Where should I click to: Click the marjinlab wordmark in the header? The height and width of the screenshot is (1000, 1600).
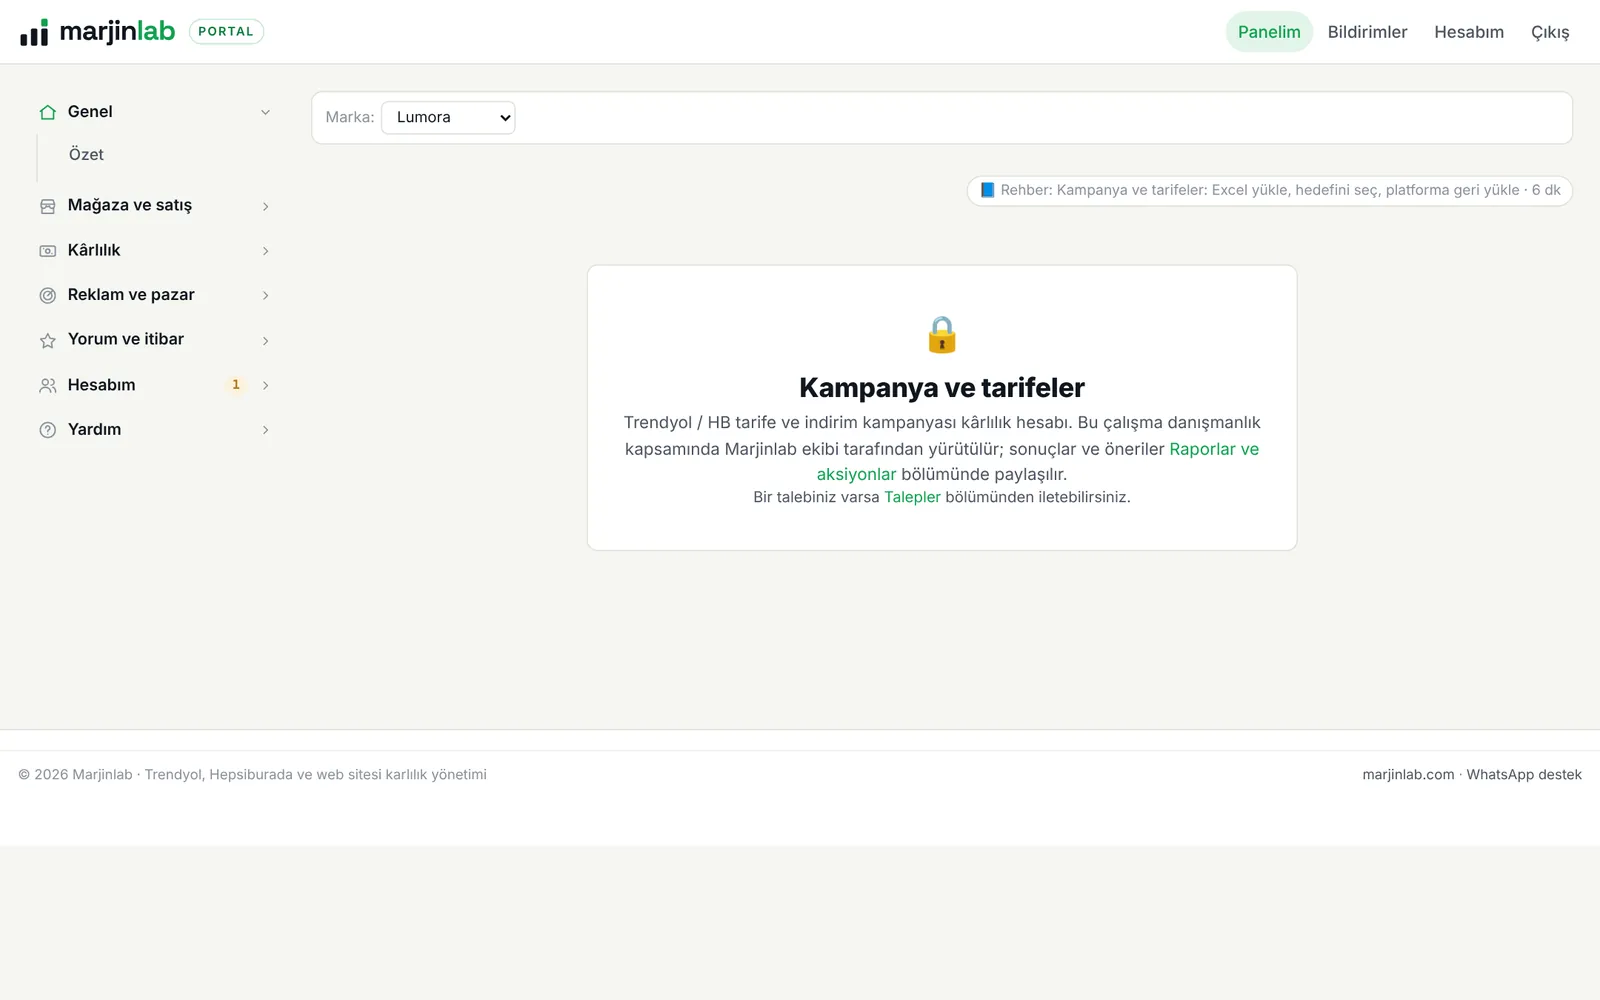click(x=117, y=32)
